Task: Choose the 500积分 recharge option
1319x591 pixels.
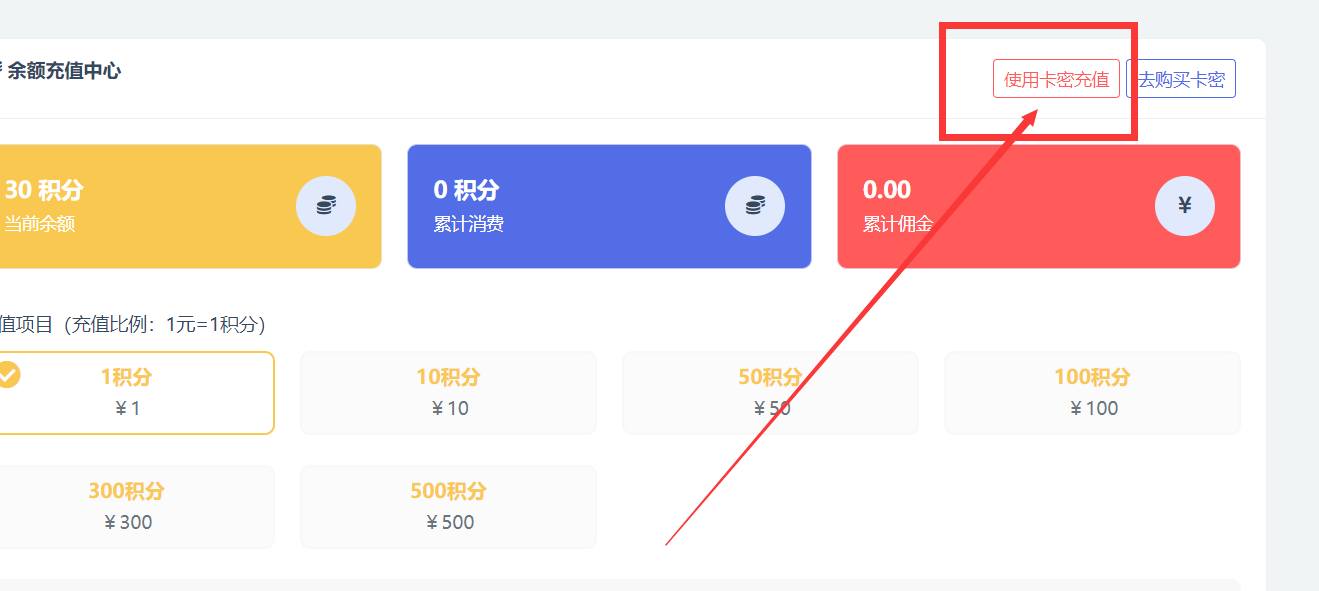Action: tap(448, 507)
